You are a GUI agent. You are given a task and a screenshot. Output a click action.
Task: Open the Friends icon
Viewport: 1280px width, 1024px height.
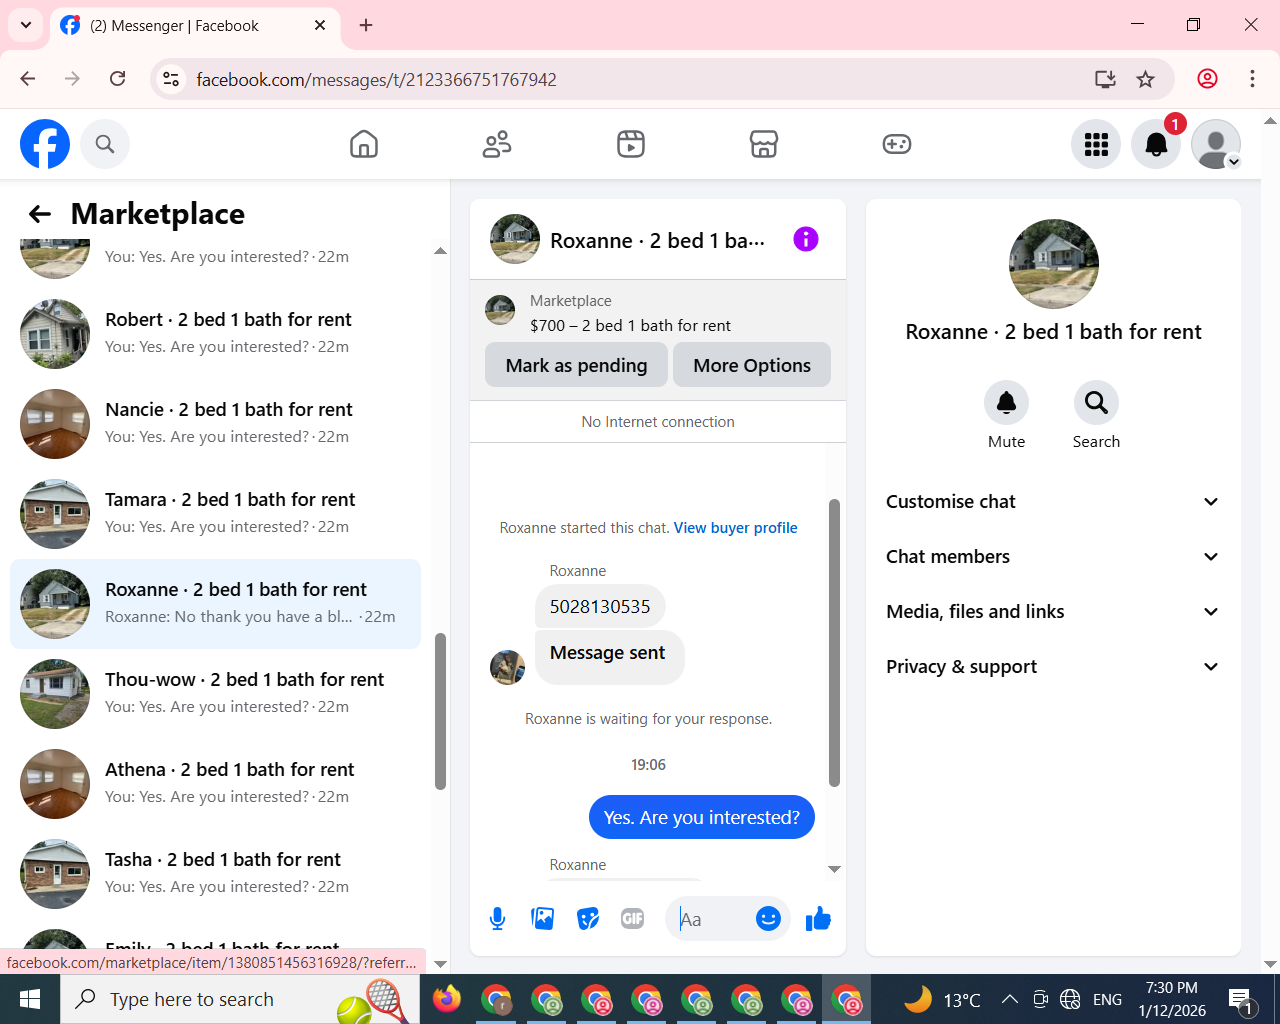[x=497, y=144]
